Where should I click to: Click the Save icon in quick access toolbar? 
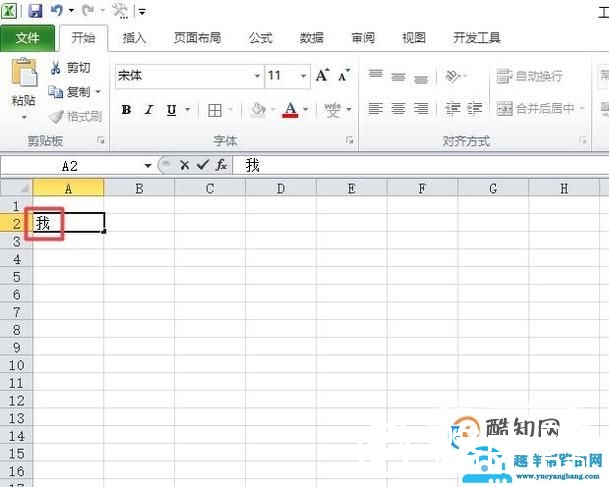point(35,10)
